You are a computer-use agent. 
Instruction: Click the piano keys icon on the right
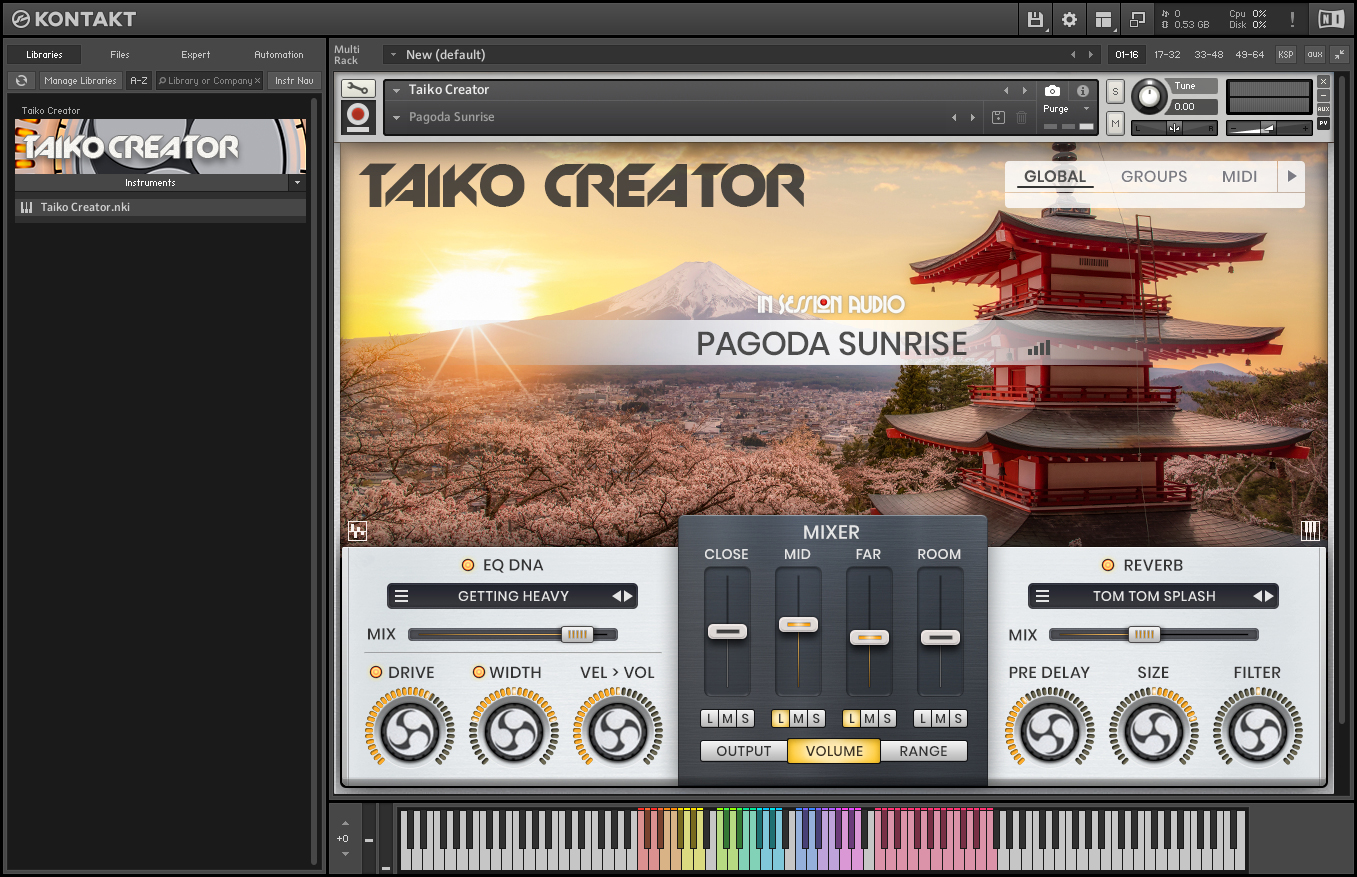pos(1310,531)
